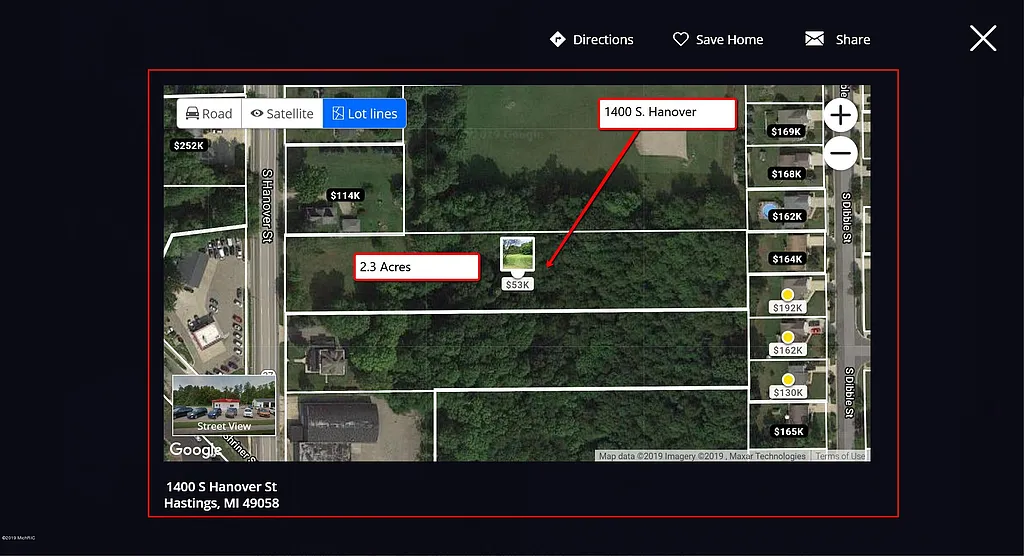Click the Directions arrow icon
The width and height of the screenshot is (1024, 556).
558,39
